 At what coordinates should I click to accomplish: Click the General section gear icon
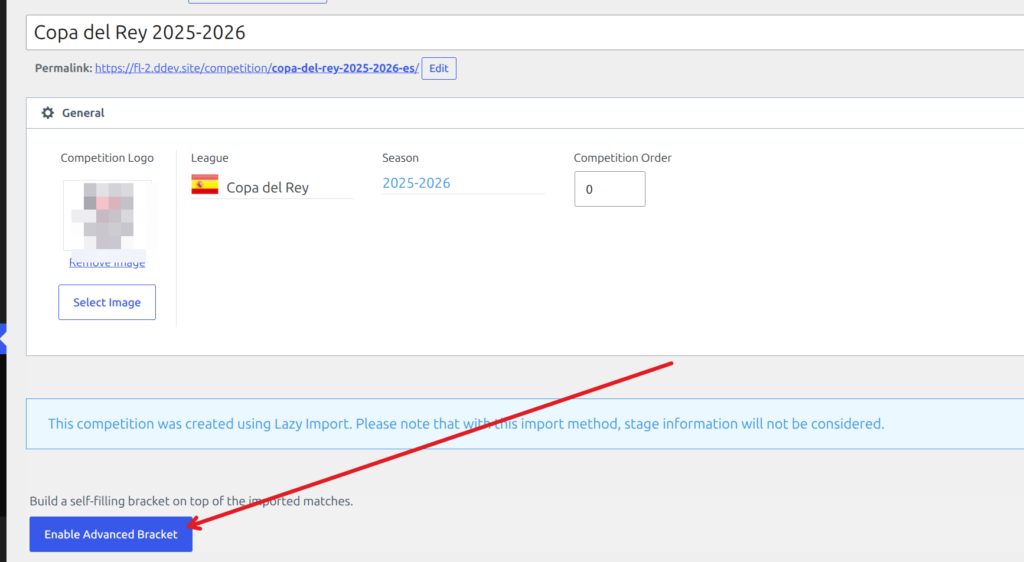(48, 113)
